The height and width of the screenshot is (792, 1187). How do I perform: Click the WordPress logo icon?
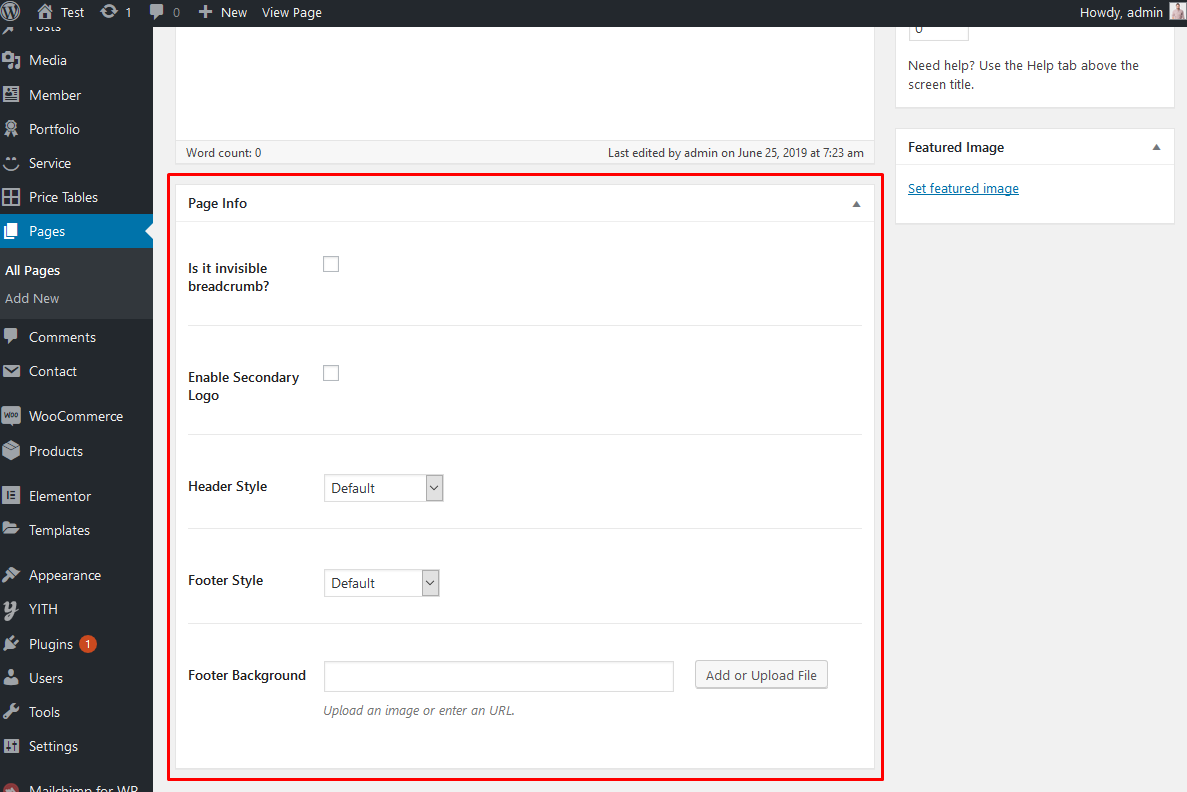(x=12, y=12)
